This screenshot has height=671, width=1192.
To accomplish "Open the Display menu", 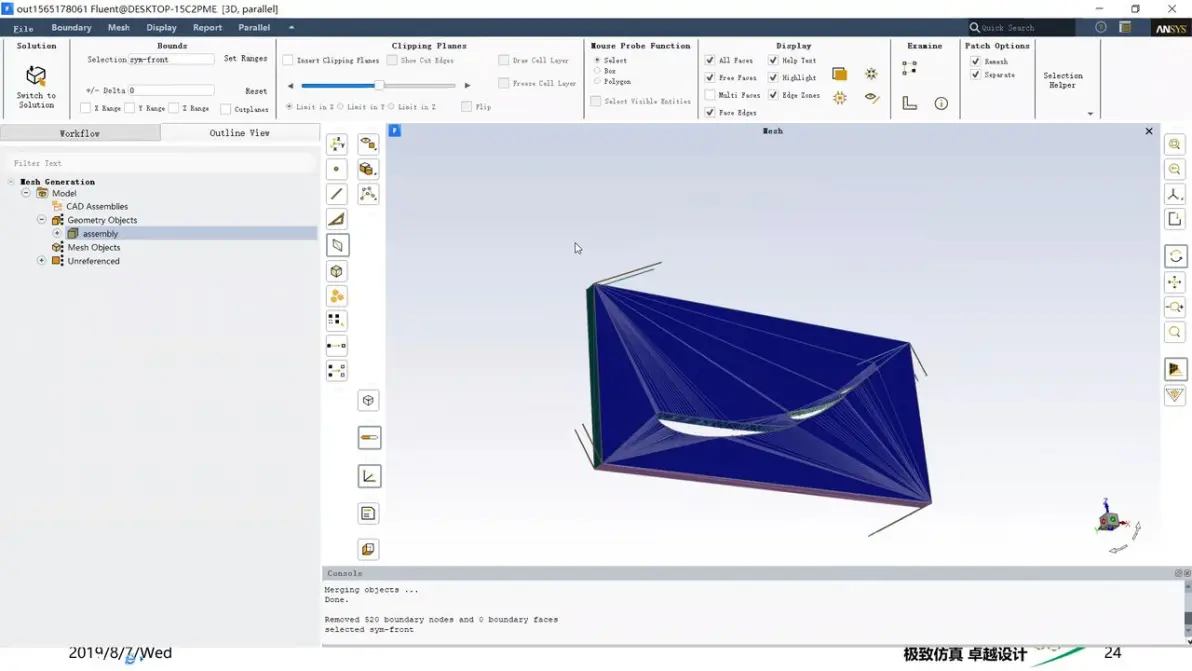I will pos(161,27).
